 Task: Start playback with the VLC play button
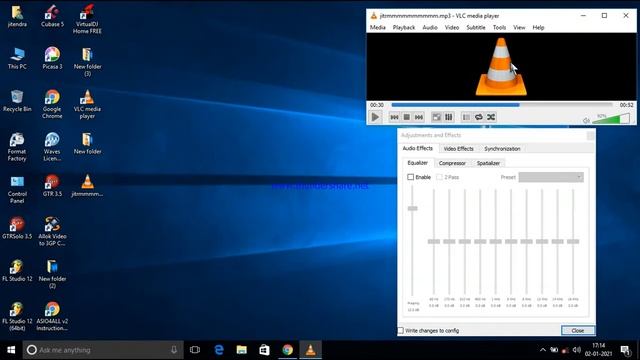click(375, 117)
